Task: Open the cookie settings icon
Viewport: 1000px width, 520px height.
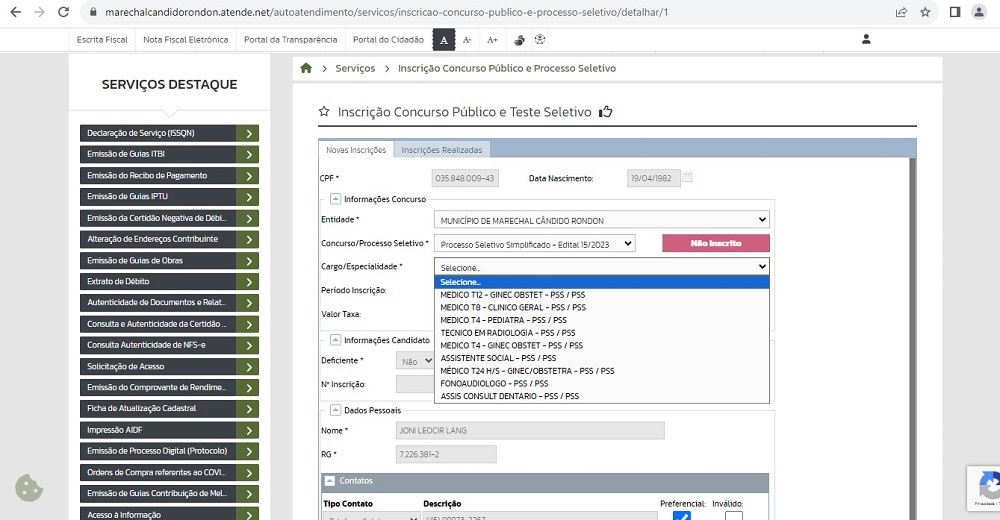Action: [29, 488]
